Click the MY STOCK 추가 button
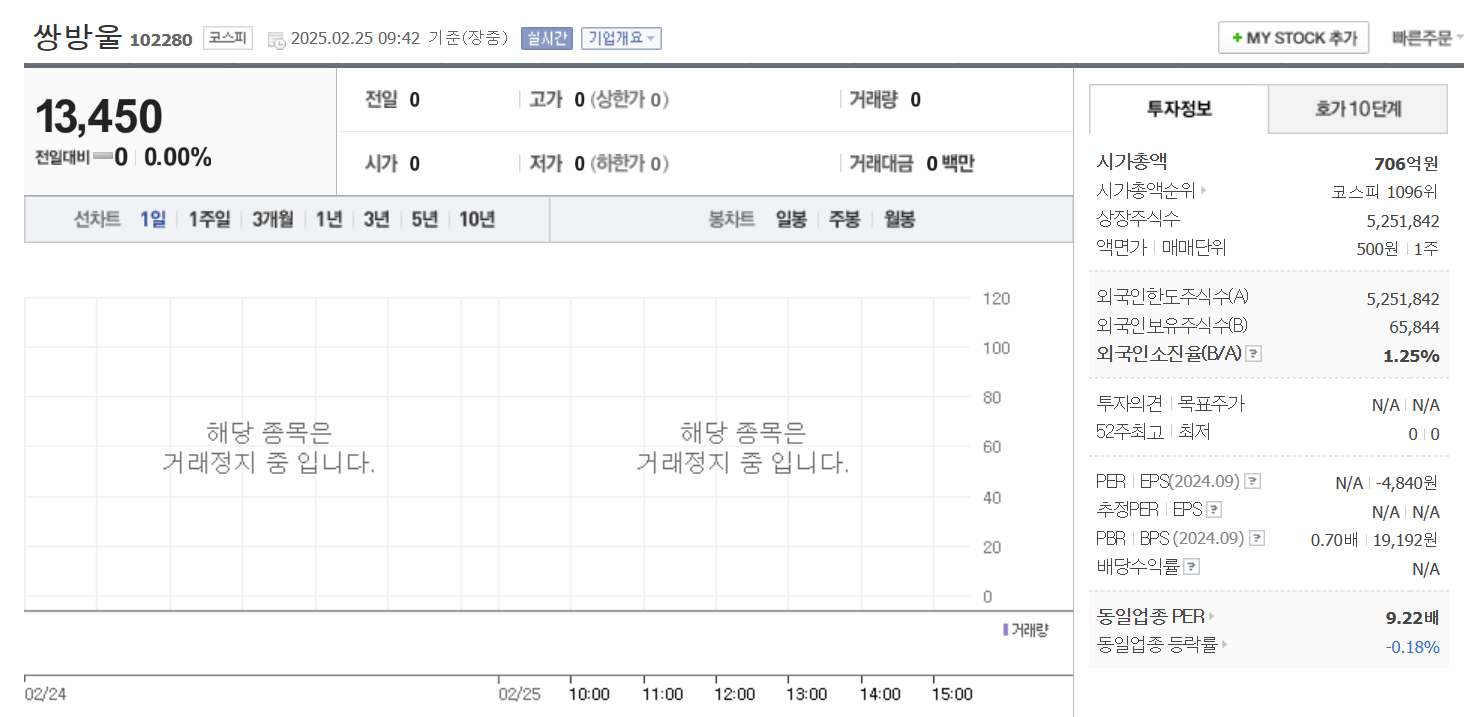This screenshot has height=717, width=1473. click(1293, 37)
